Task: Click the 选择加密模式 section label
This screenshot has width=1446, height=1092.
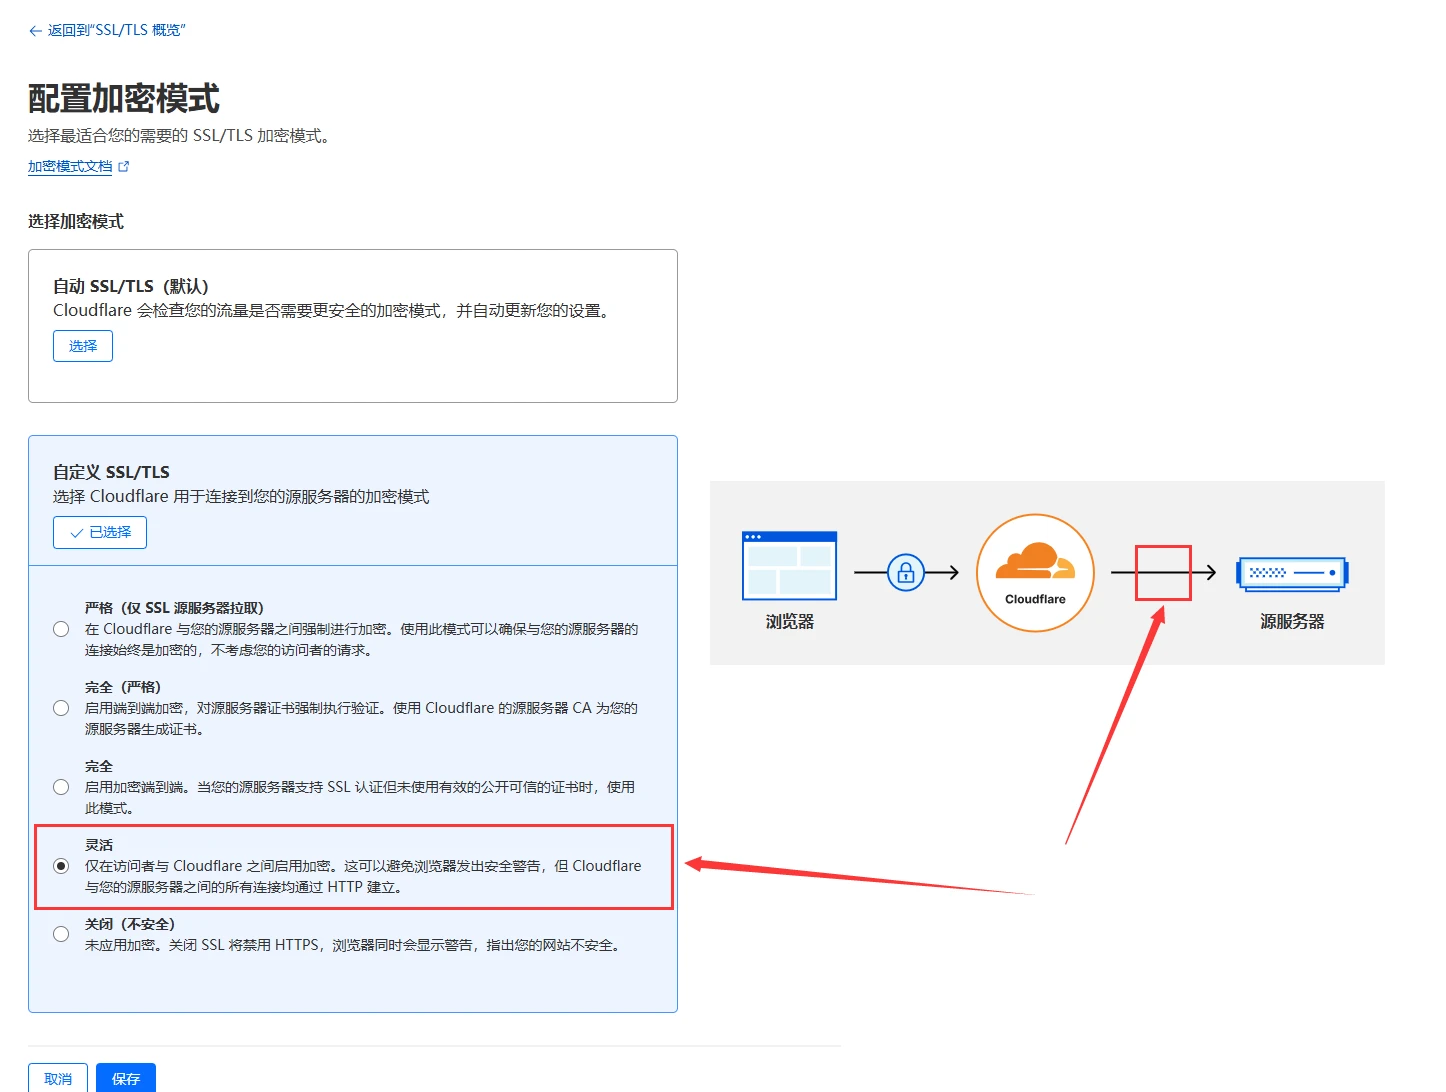Action: coord(76,222)
